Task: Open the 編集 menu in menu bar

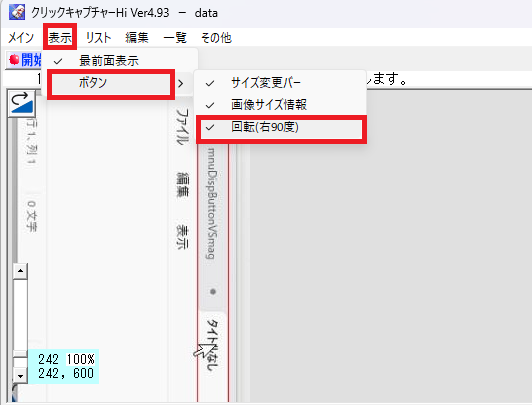Action: (x=137, y=37)
